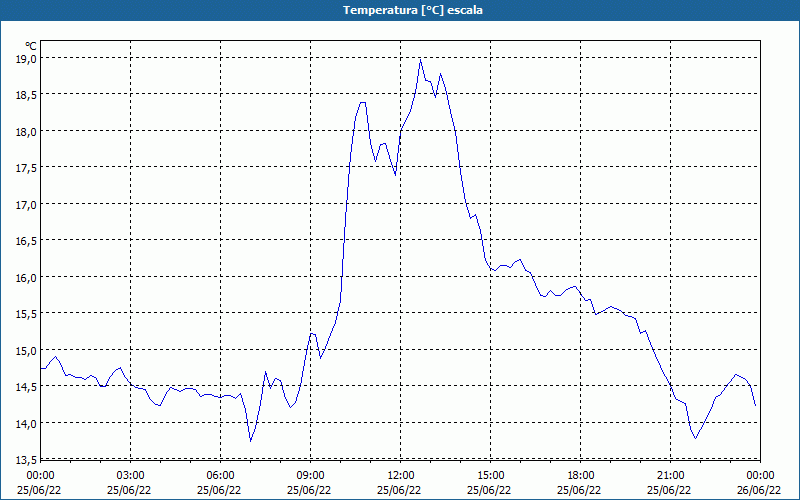
Task: Click the 15,5 y-axis label
Action: pos(26,314)
